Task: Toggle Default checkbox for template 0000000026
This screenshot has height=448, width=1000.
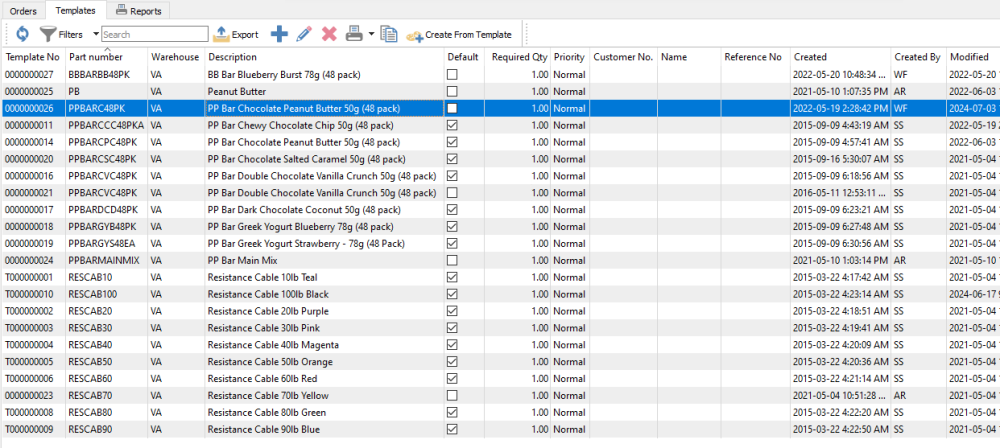Action: [452, 108]
